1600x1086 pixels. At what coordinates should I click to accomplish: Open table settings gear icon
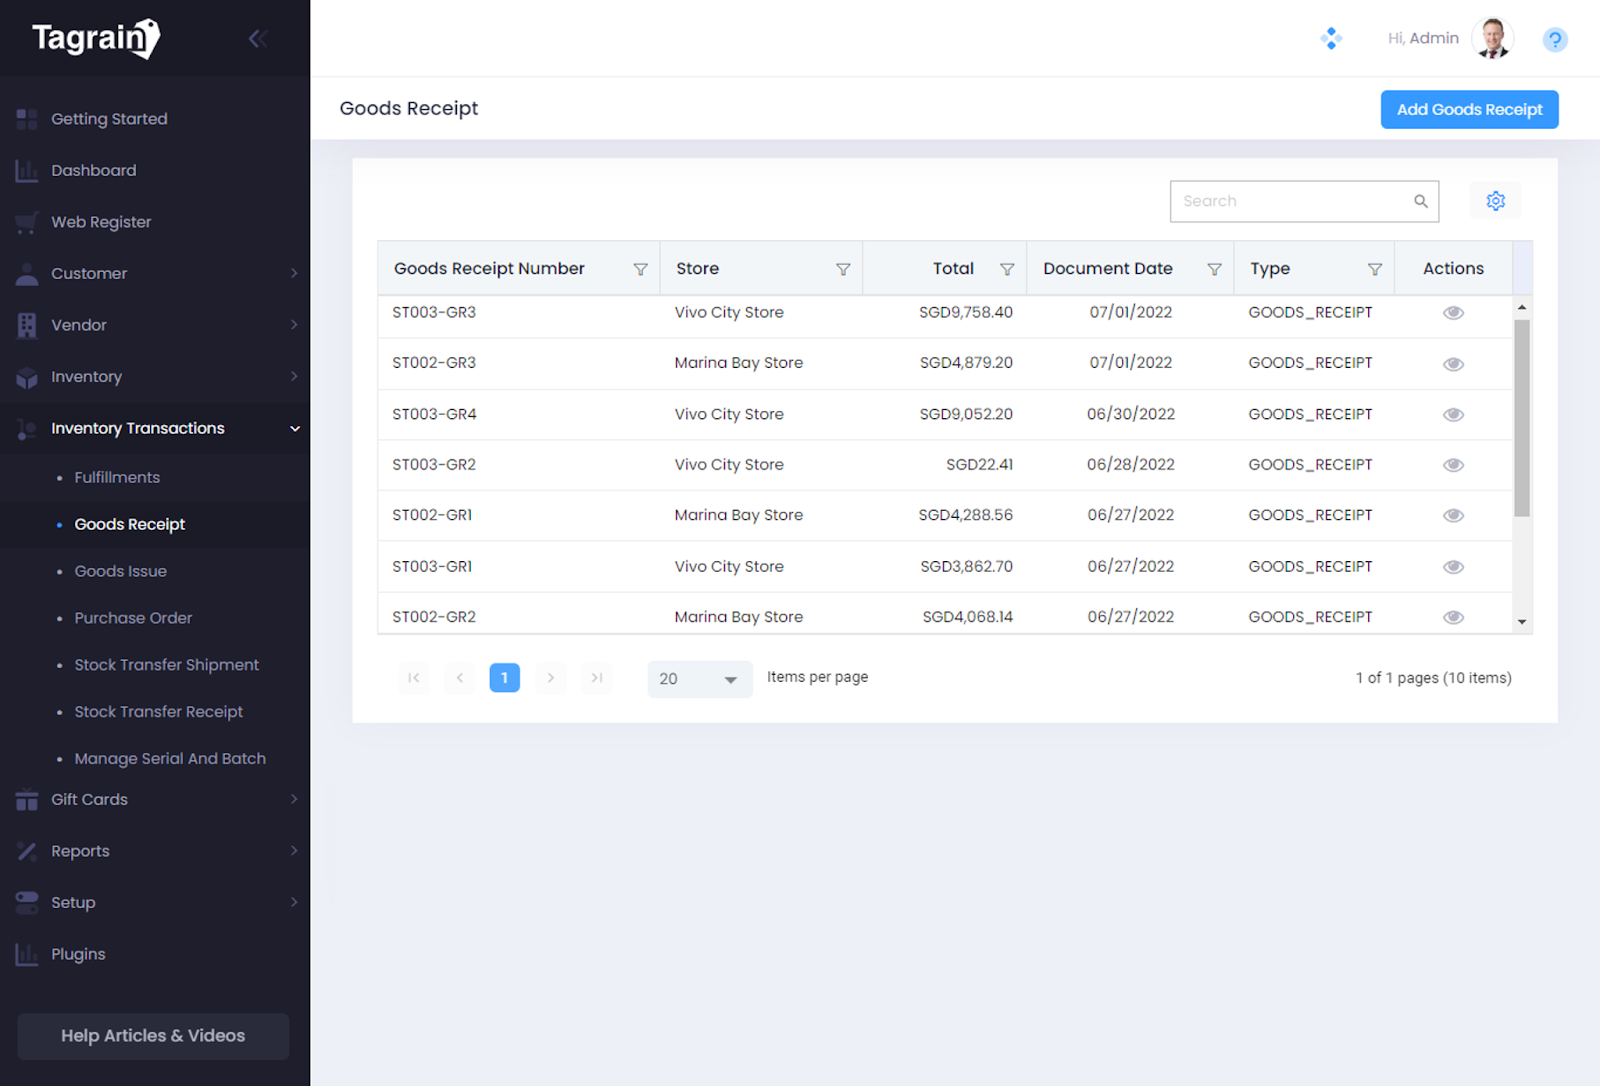click(1495, 201)
